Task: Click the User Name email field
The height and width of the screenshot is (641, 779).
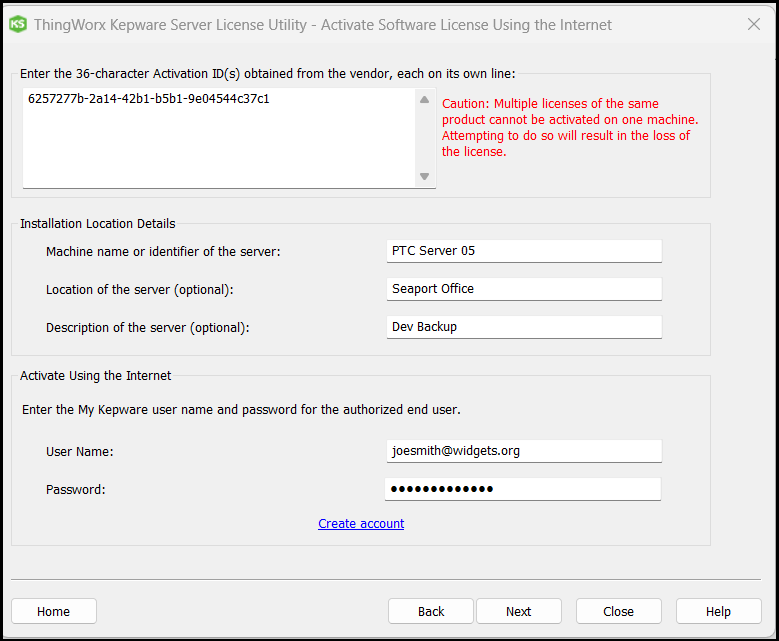Action: click(524, 451)
